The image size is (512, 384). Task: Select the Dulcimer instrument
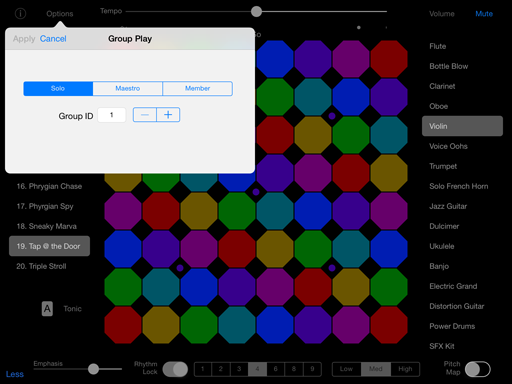point(462,226)
